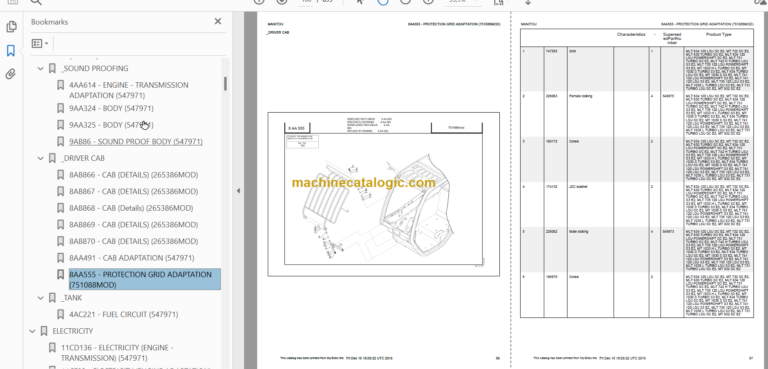Viewport: 768px width, 369px height.
Task: Click '_DRIVER CAB' text on left page
Action: click(x=277, y=33)
